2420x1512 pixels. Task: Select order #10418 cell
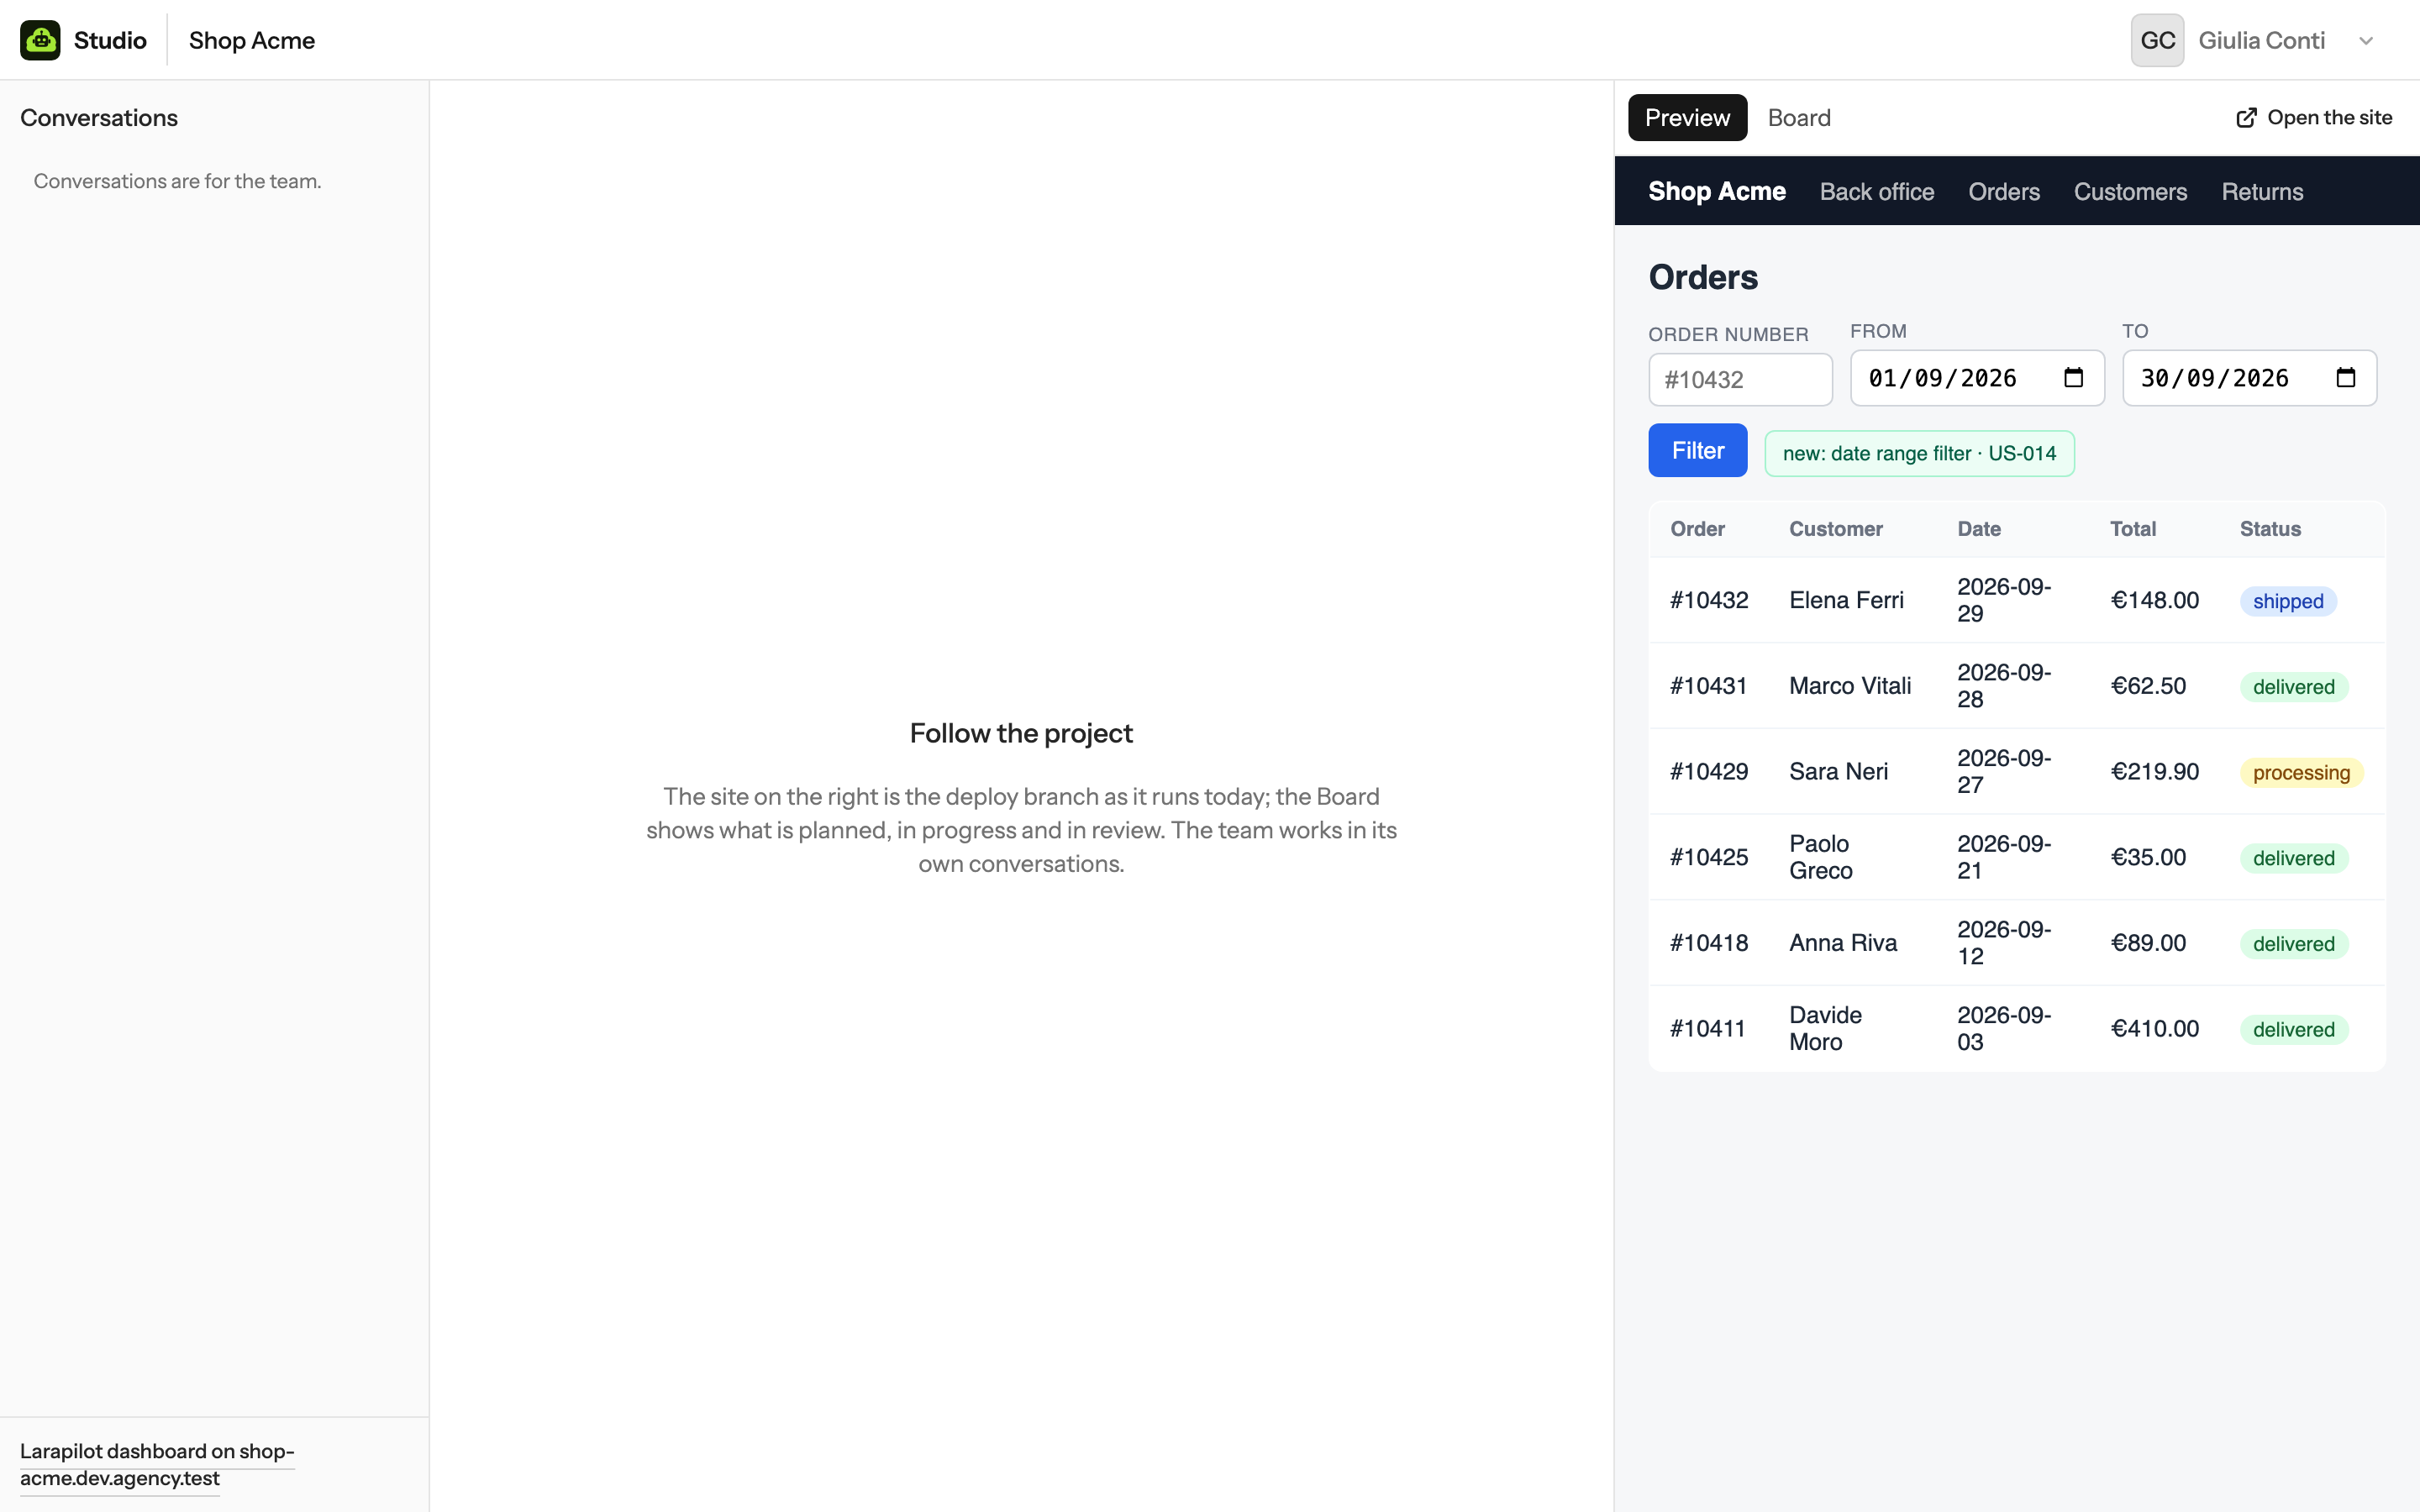[1709, 943]
